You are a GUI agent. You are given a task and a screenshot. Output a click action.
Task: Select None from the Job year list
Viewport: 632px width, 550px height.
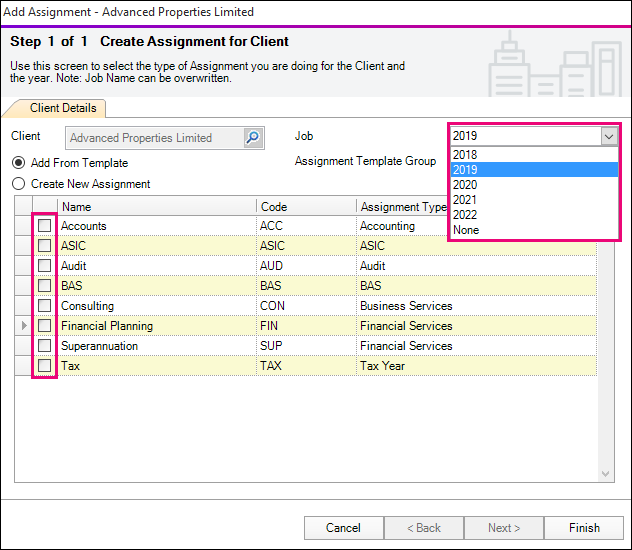(x=465, y=230)
